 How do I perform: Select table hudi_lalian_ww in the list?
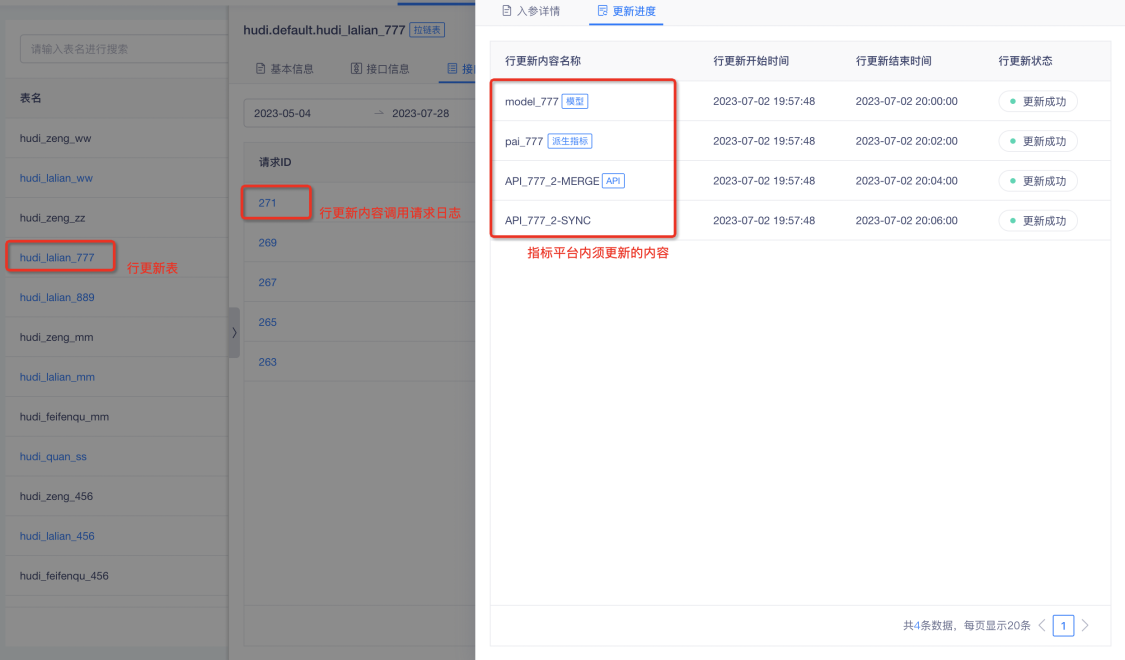pos(56,178)
